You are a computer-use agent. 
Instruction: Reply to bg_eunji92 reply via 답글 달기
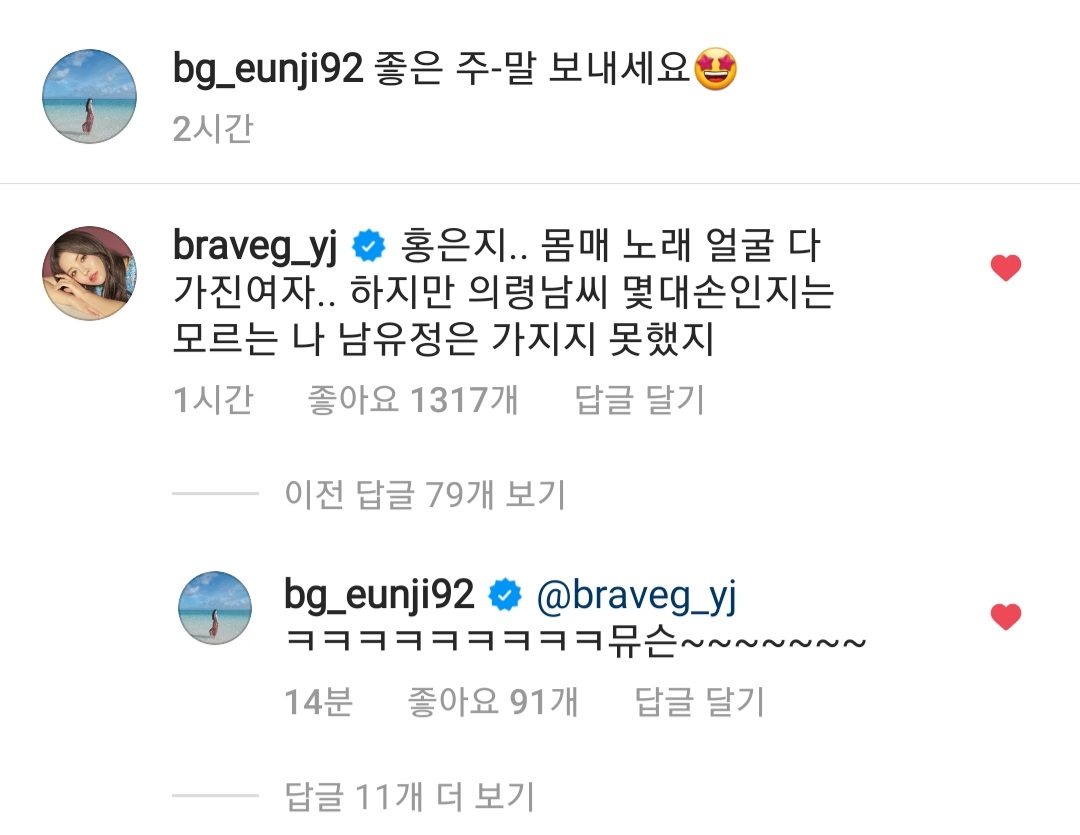(699, 702)
